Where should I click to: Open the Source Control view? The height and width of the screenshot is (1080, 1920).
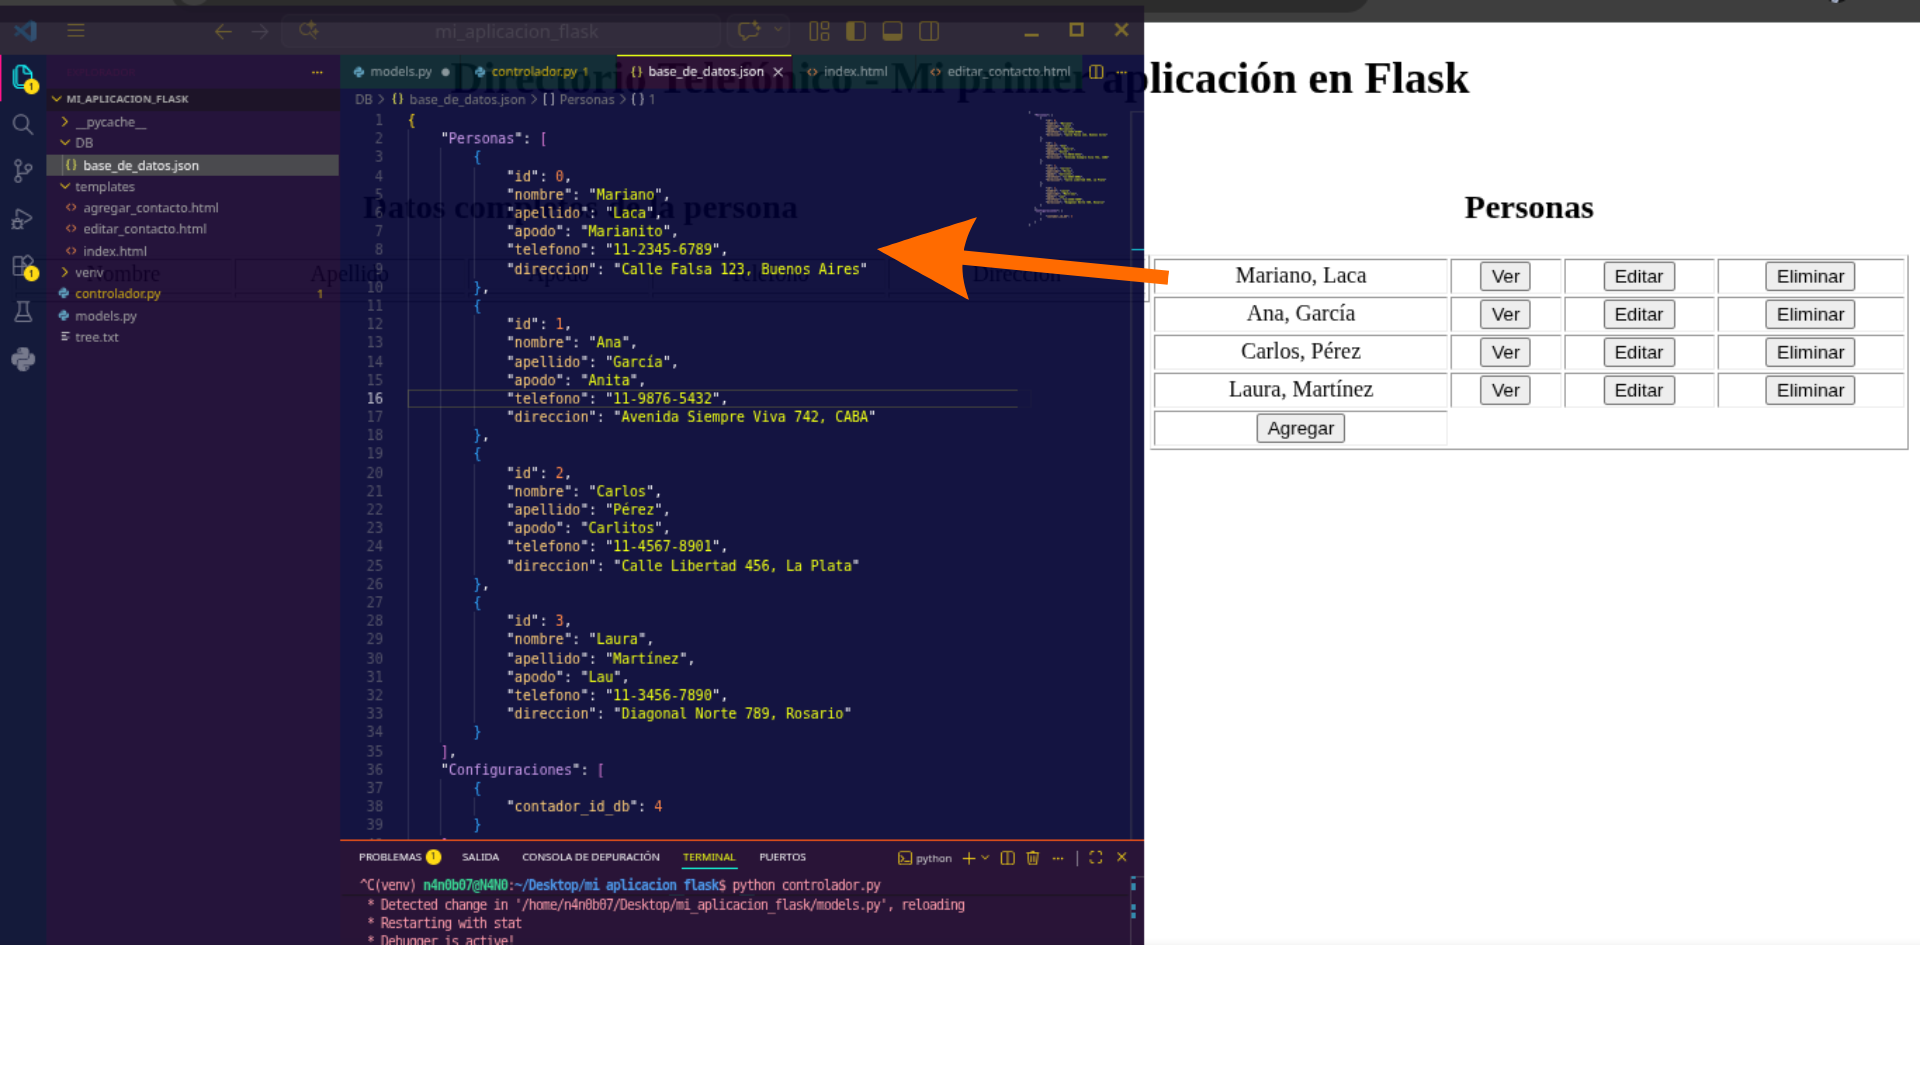(23, 171)
